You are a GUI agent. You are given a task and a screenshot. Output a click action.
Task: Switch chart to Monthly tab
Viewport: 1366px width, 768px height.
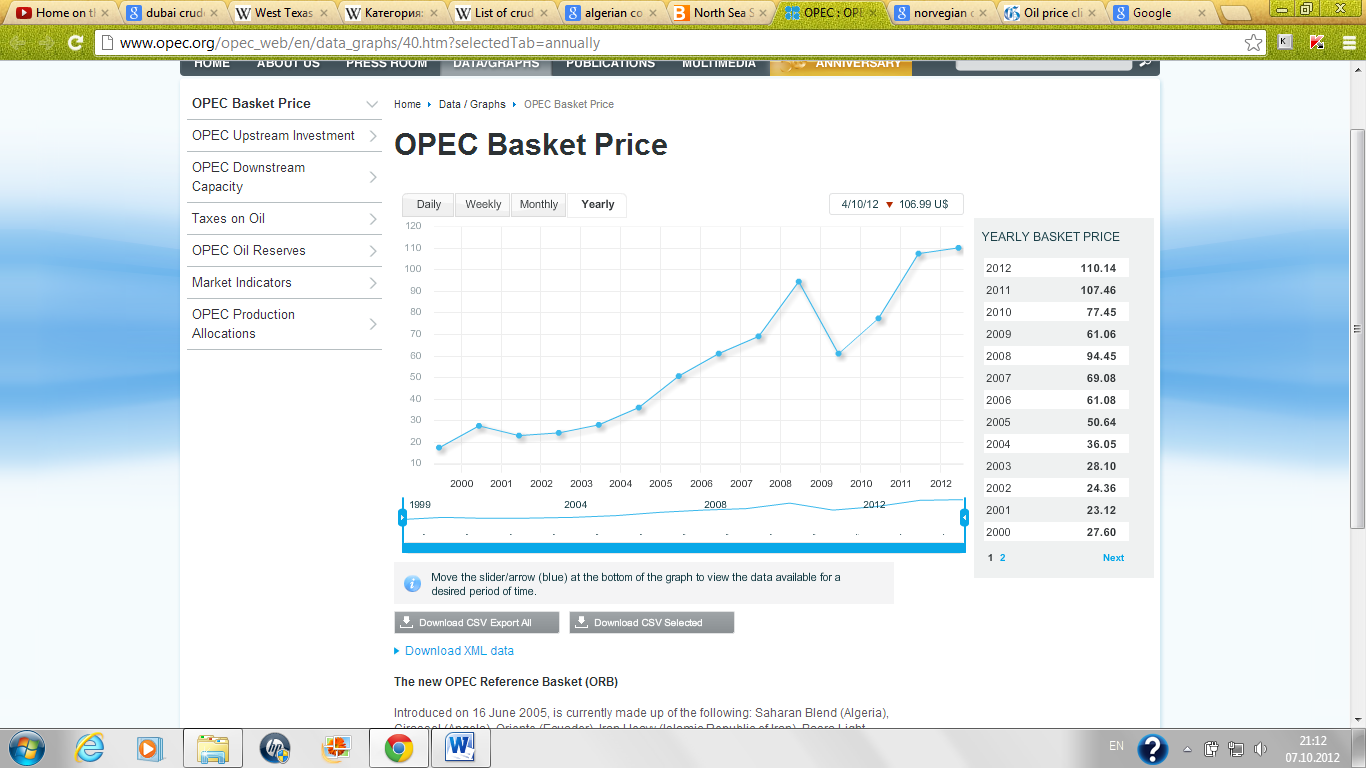539,204
